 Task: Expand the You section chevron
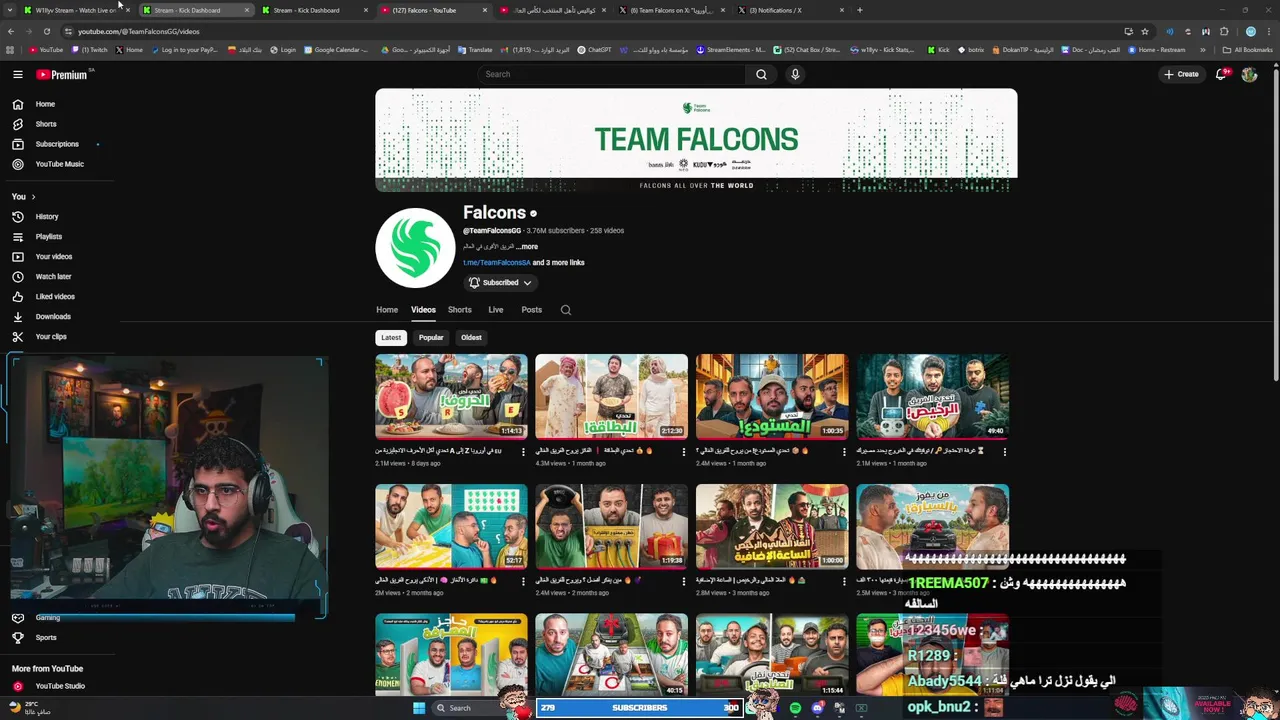click(33, 197)
